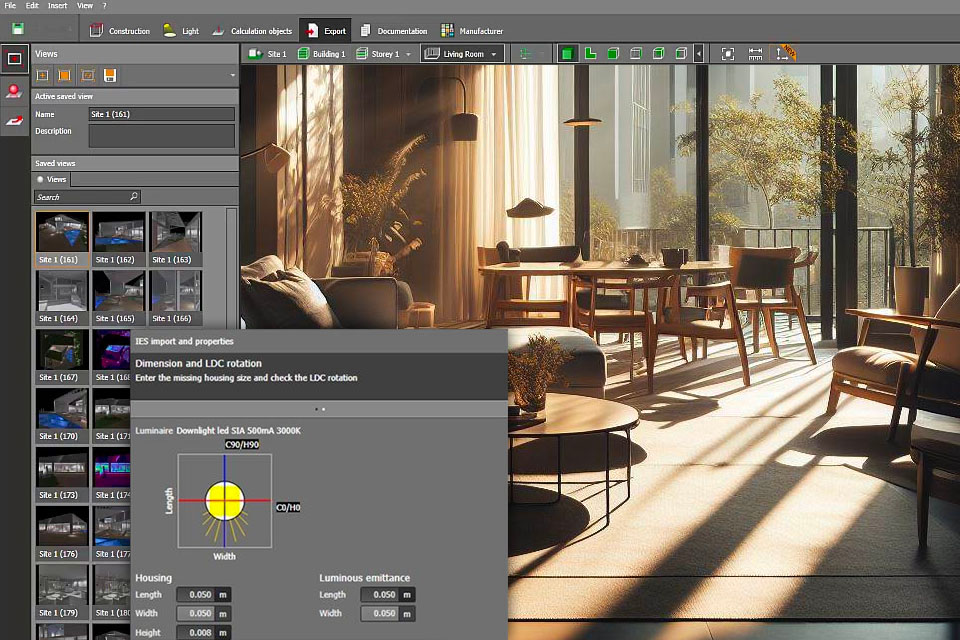Click the C90/H90 label
This screenshot has height=640, width=960.
coord(242,445)
